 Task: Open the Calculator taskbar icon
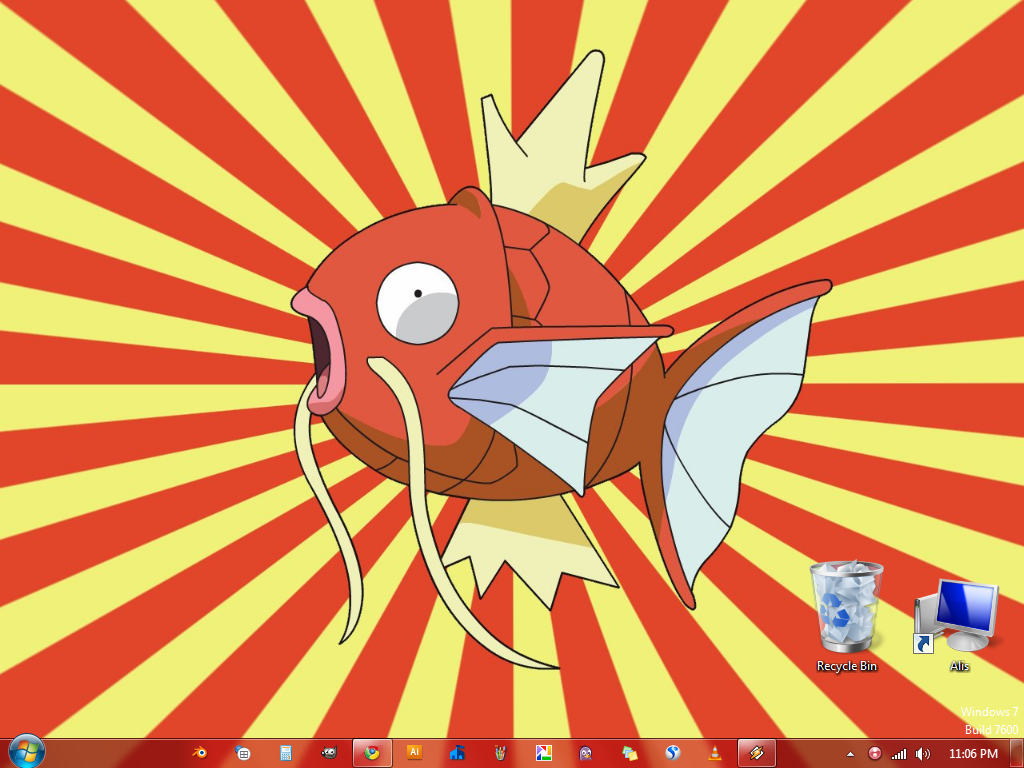tap(286, 753)
